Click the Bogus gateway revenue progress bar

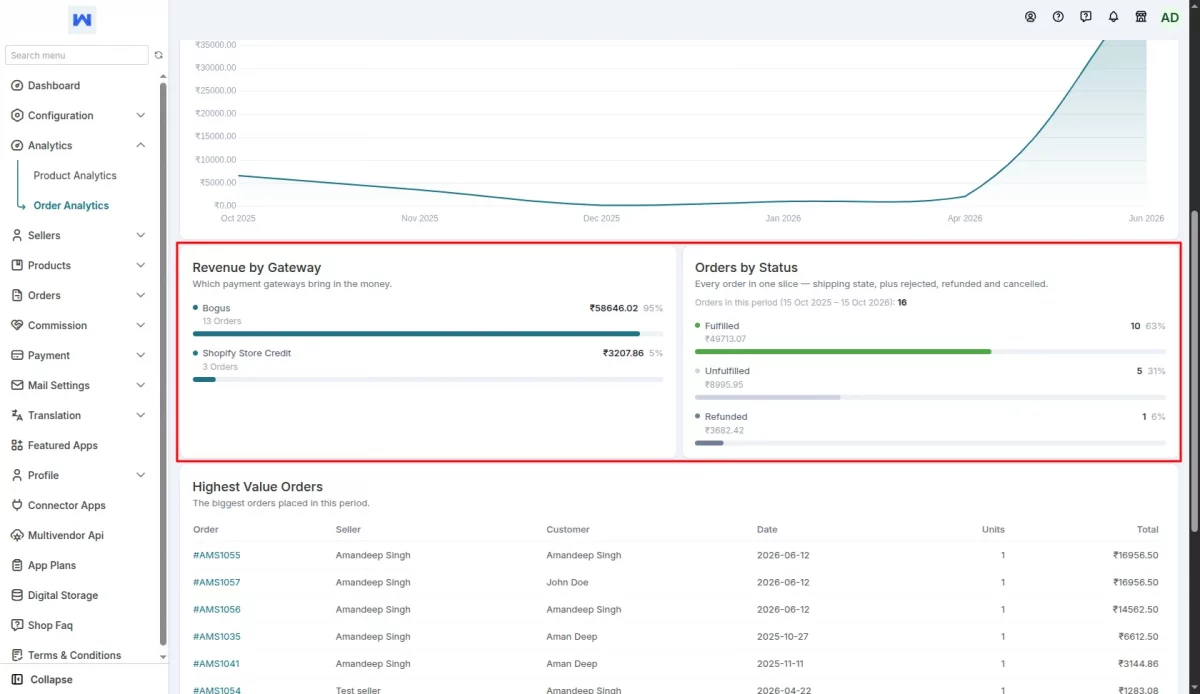coord(428,334)
